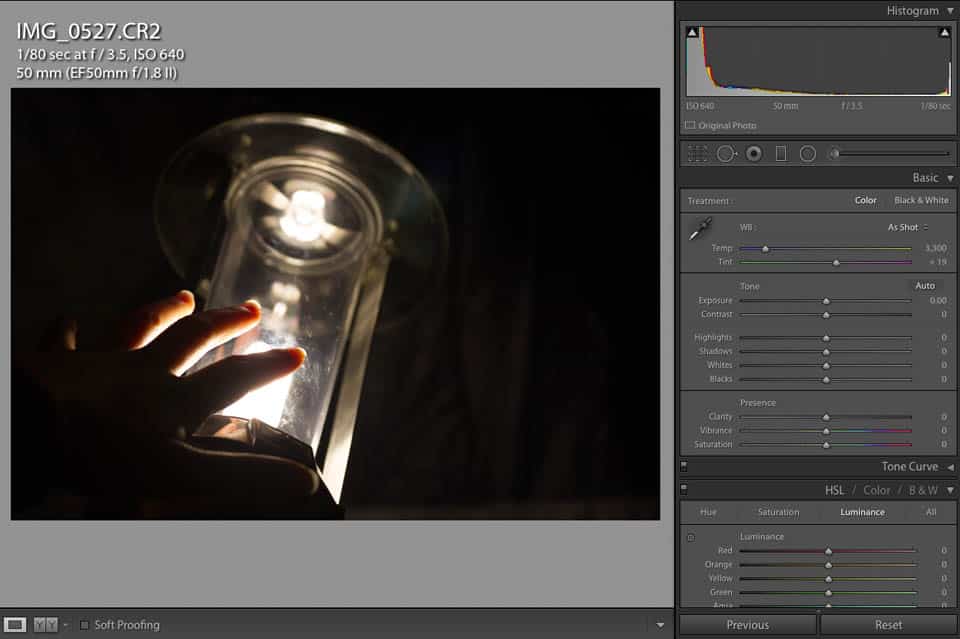Viewport: 960px width, 639px height.
Task: Click the Temp slider handle
Action: click(x=765, y=249)
